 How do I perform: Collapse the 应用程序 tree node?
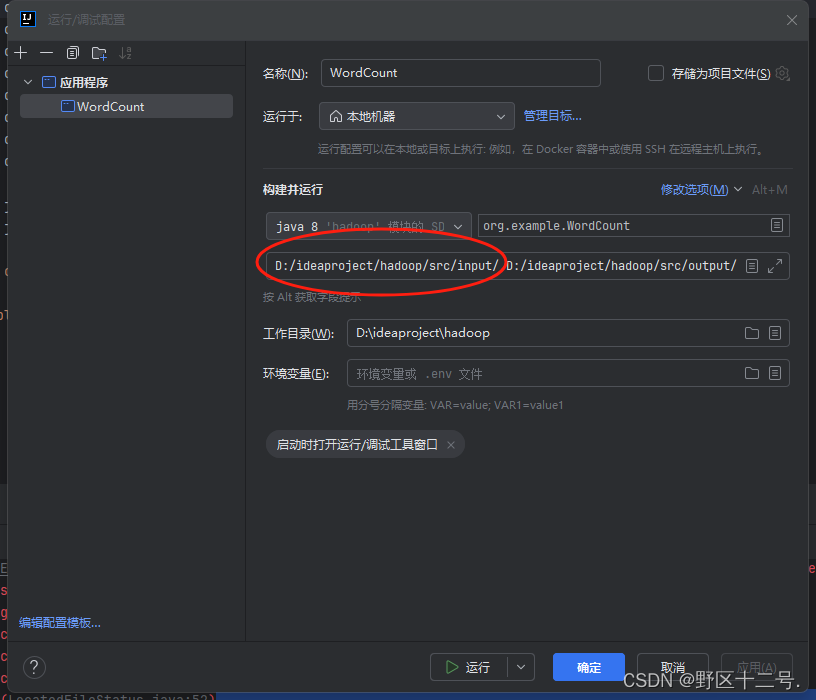pos(27,81)
